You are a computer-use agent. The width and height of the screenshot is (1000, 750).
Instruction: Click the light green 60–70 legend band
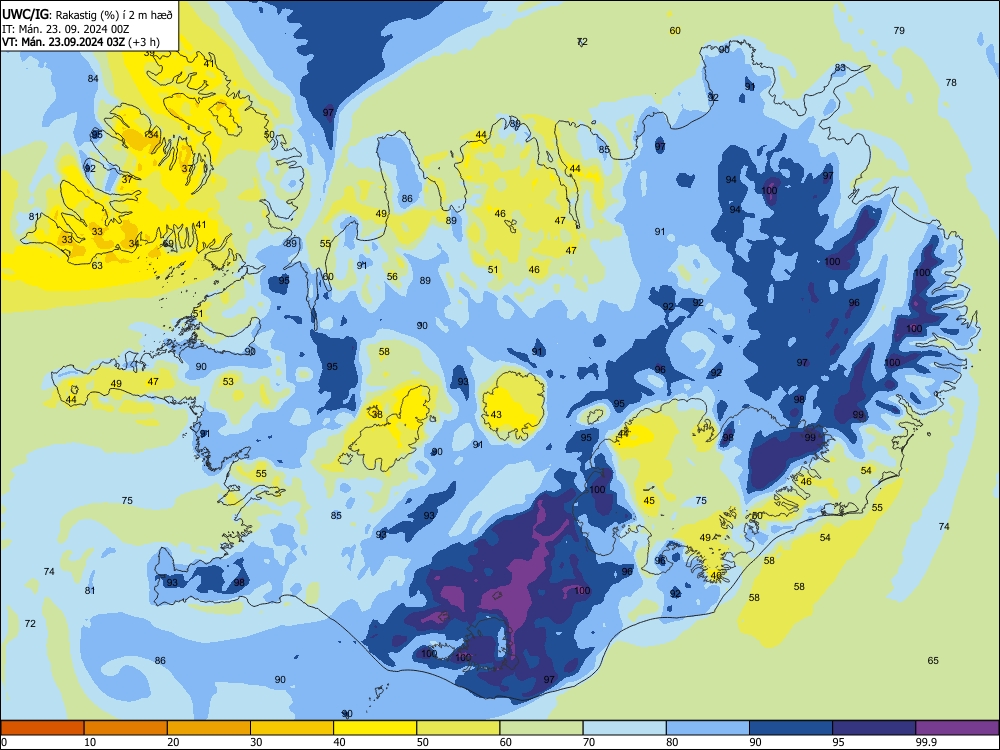[x=541, y=728]
